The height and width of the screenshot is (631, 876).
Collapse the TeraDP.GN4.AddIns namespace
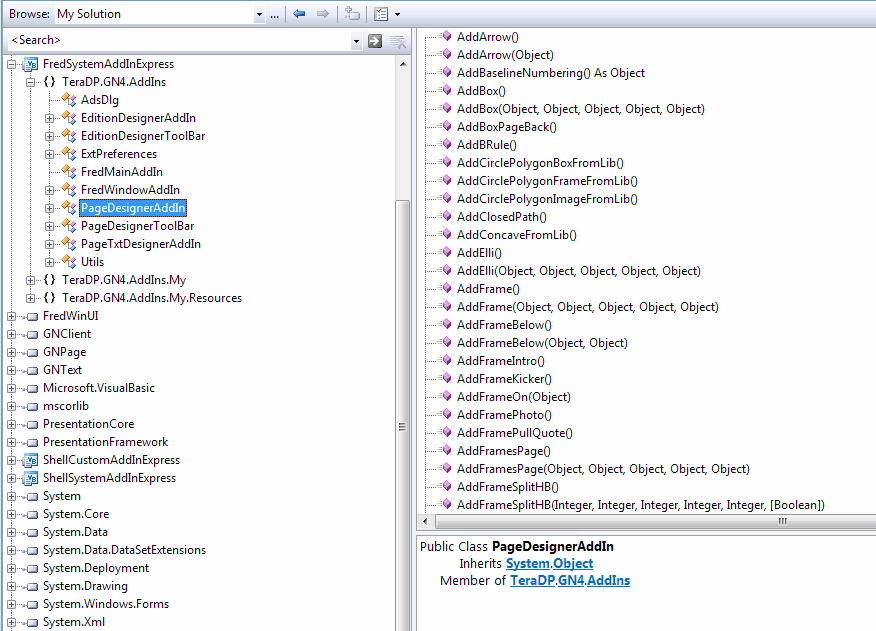[30, 82]
